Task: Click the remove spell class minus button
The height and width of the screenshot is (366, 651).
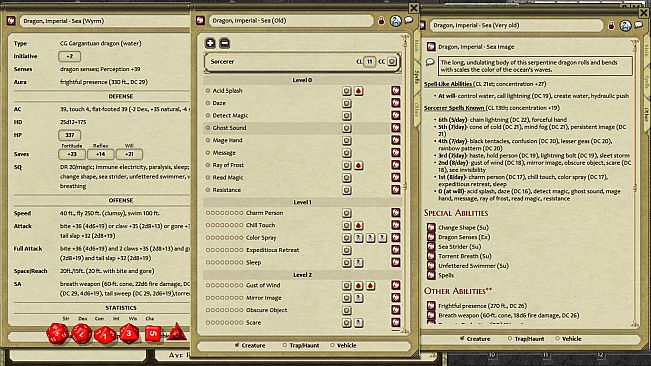Action: pyautogui.click(x=224, y=43)
